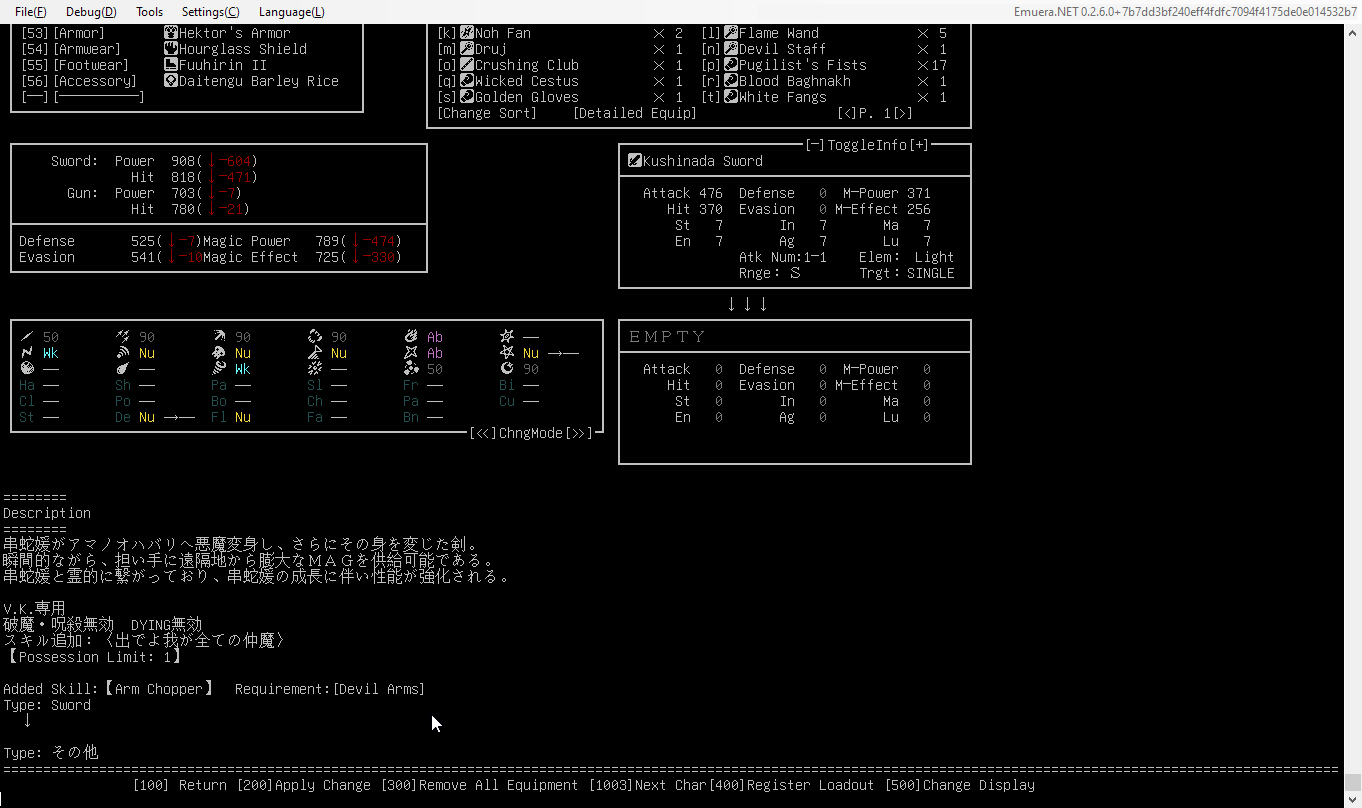
Task: Switch ChngMode to previous mode
Action: [483, 433]
